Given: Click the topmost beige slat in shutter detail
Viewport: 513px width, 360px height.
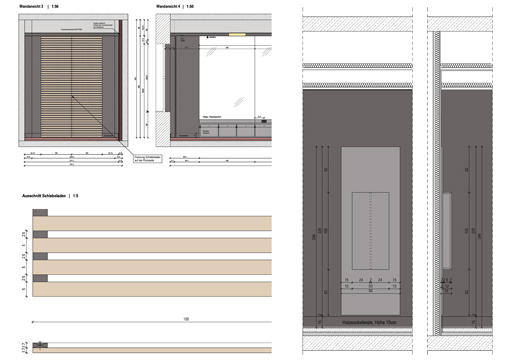Looking at the screenshot, I should 152,223.
